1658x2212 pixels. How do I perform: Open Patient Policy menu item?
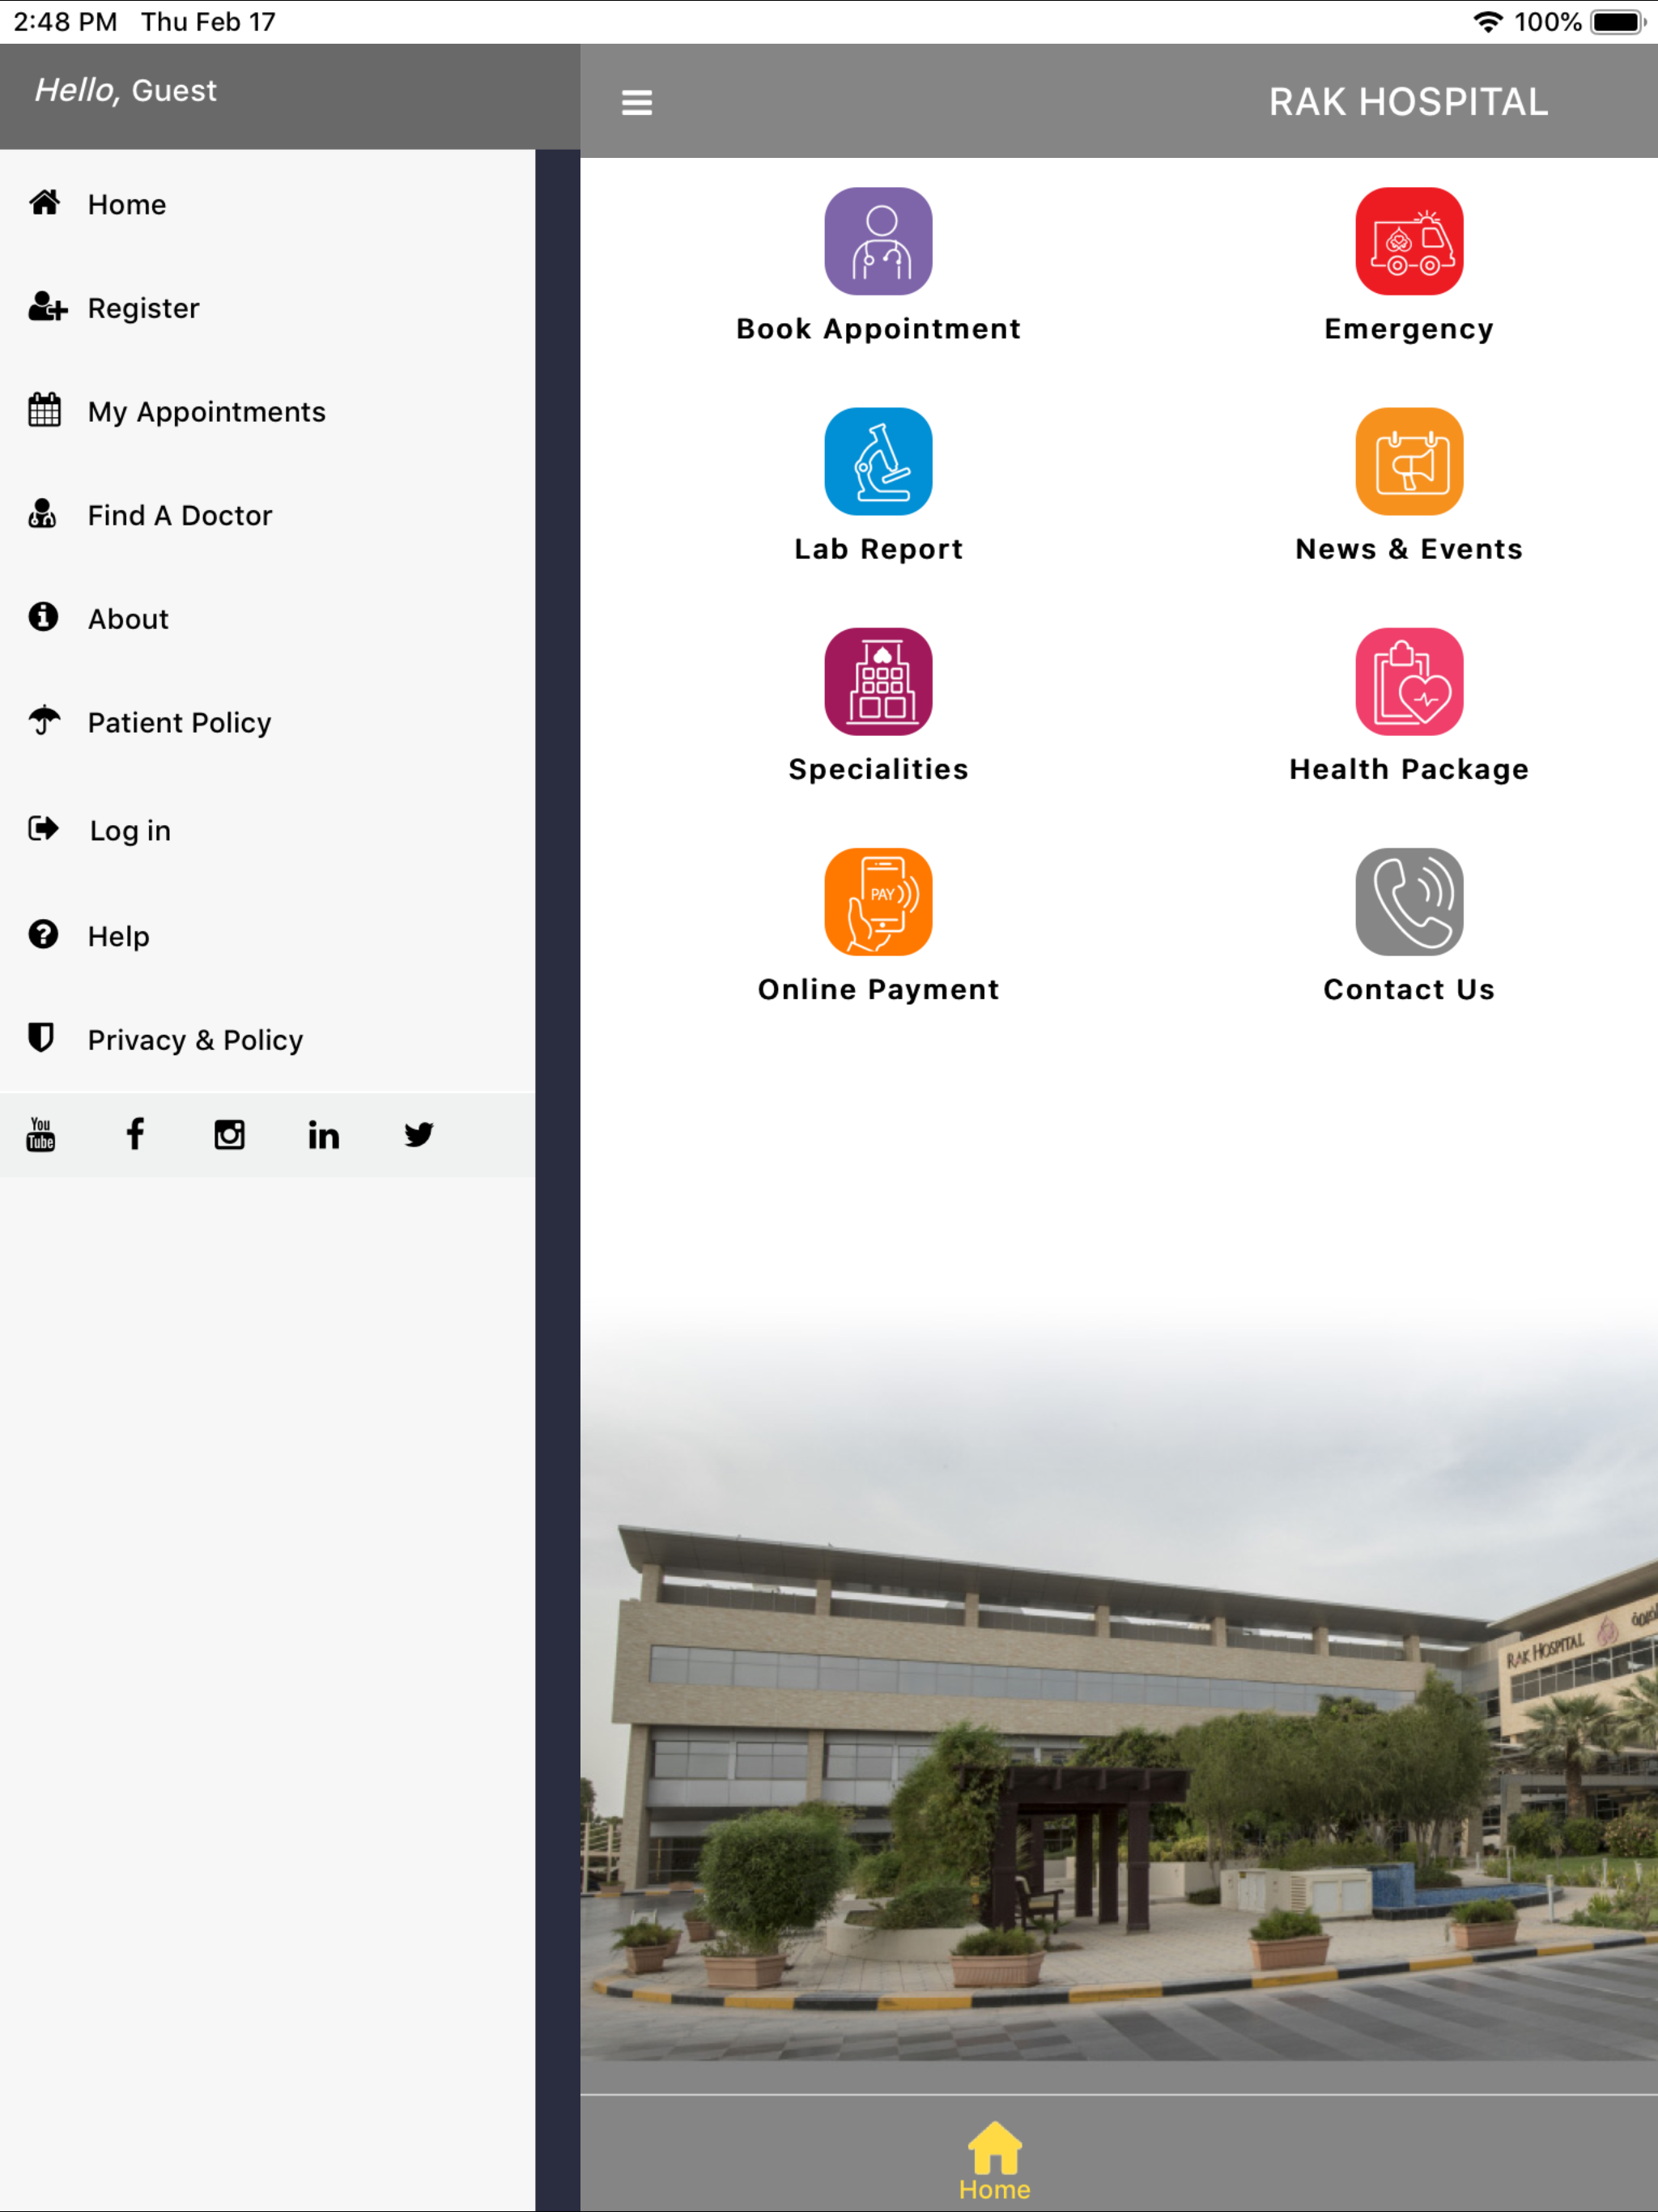point(267,722)
